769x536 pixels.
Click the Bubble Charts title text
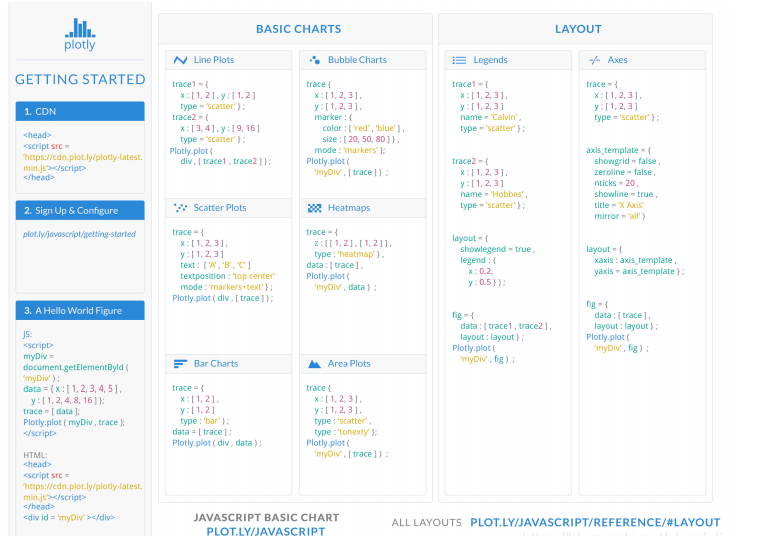coord(357,60)
